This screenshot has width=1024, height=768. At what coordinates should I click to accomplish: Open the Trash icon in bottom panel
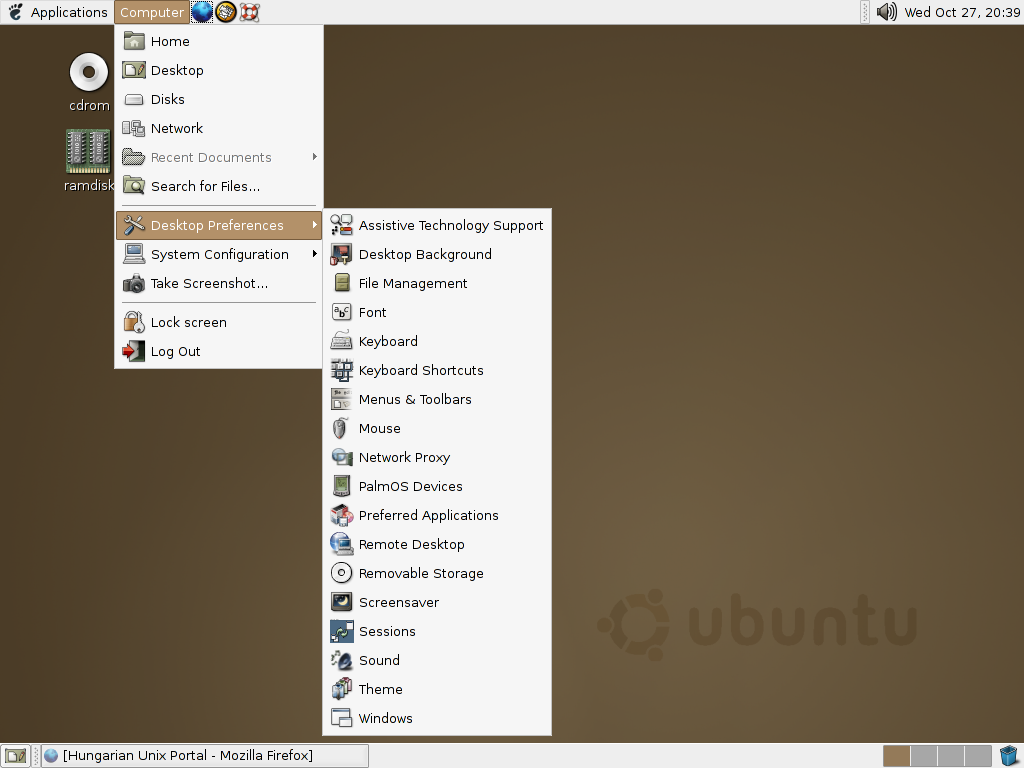coord(1009,756)
